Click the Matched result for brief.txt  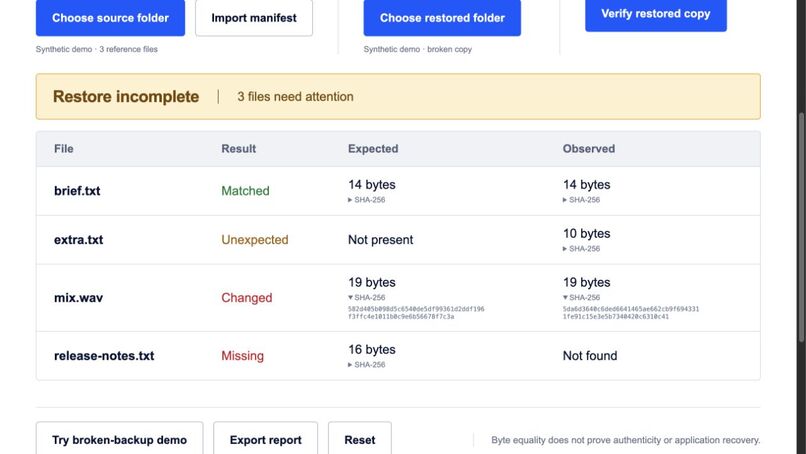(245, 191)
